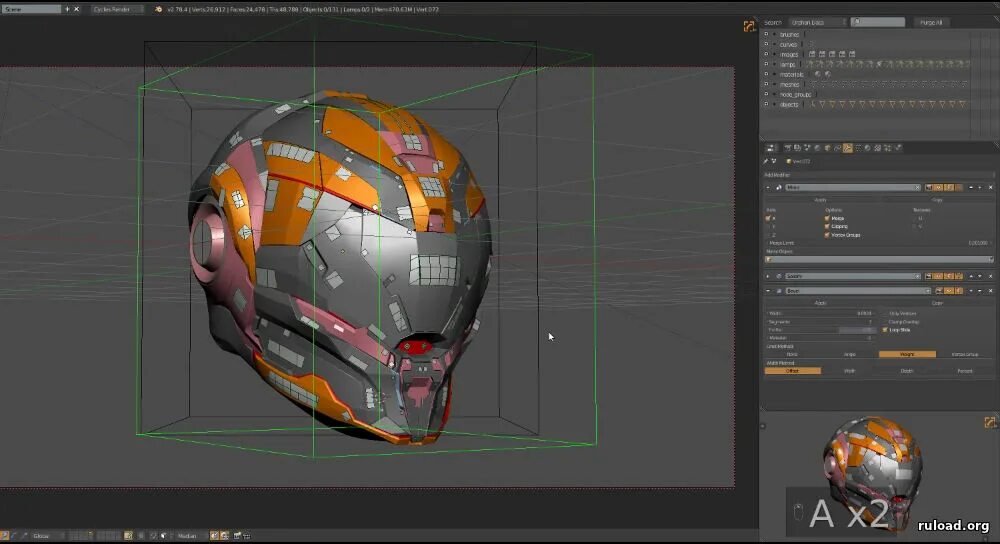1000x544 pixels.
Task: Set Limit Method to Vertex Group
Action: tap(965, 354)
